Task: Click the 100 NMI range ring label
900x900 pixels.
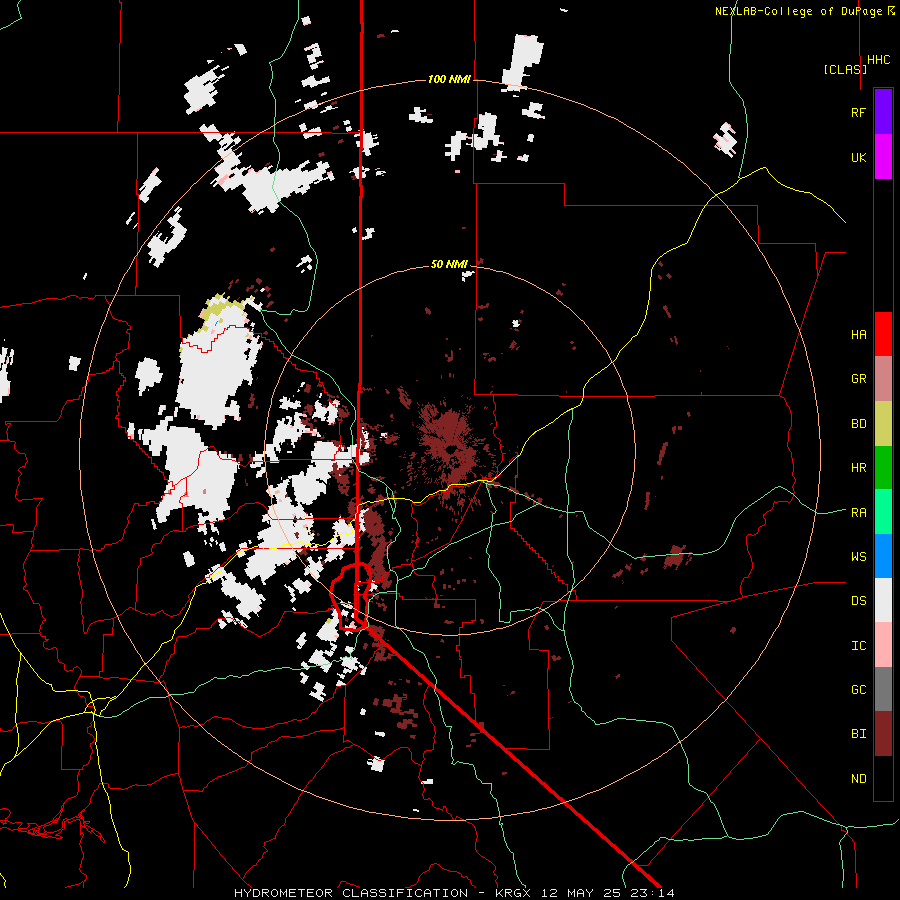Action: 449,79
